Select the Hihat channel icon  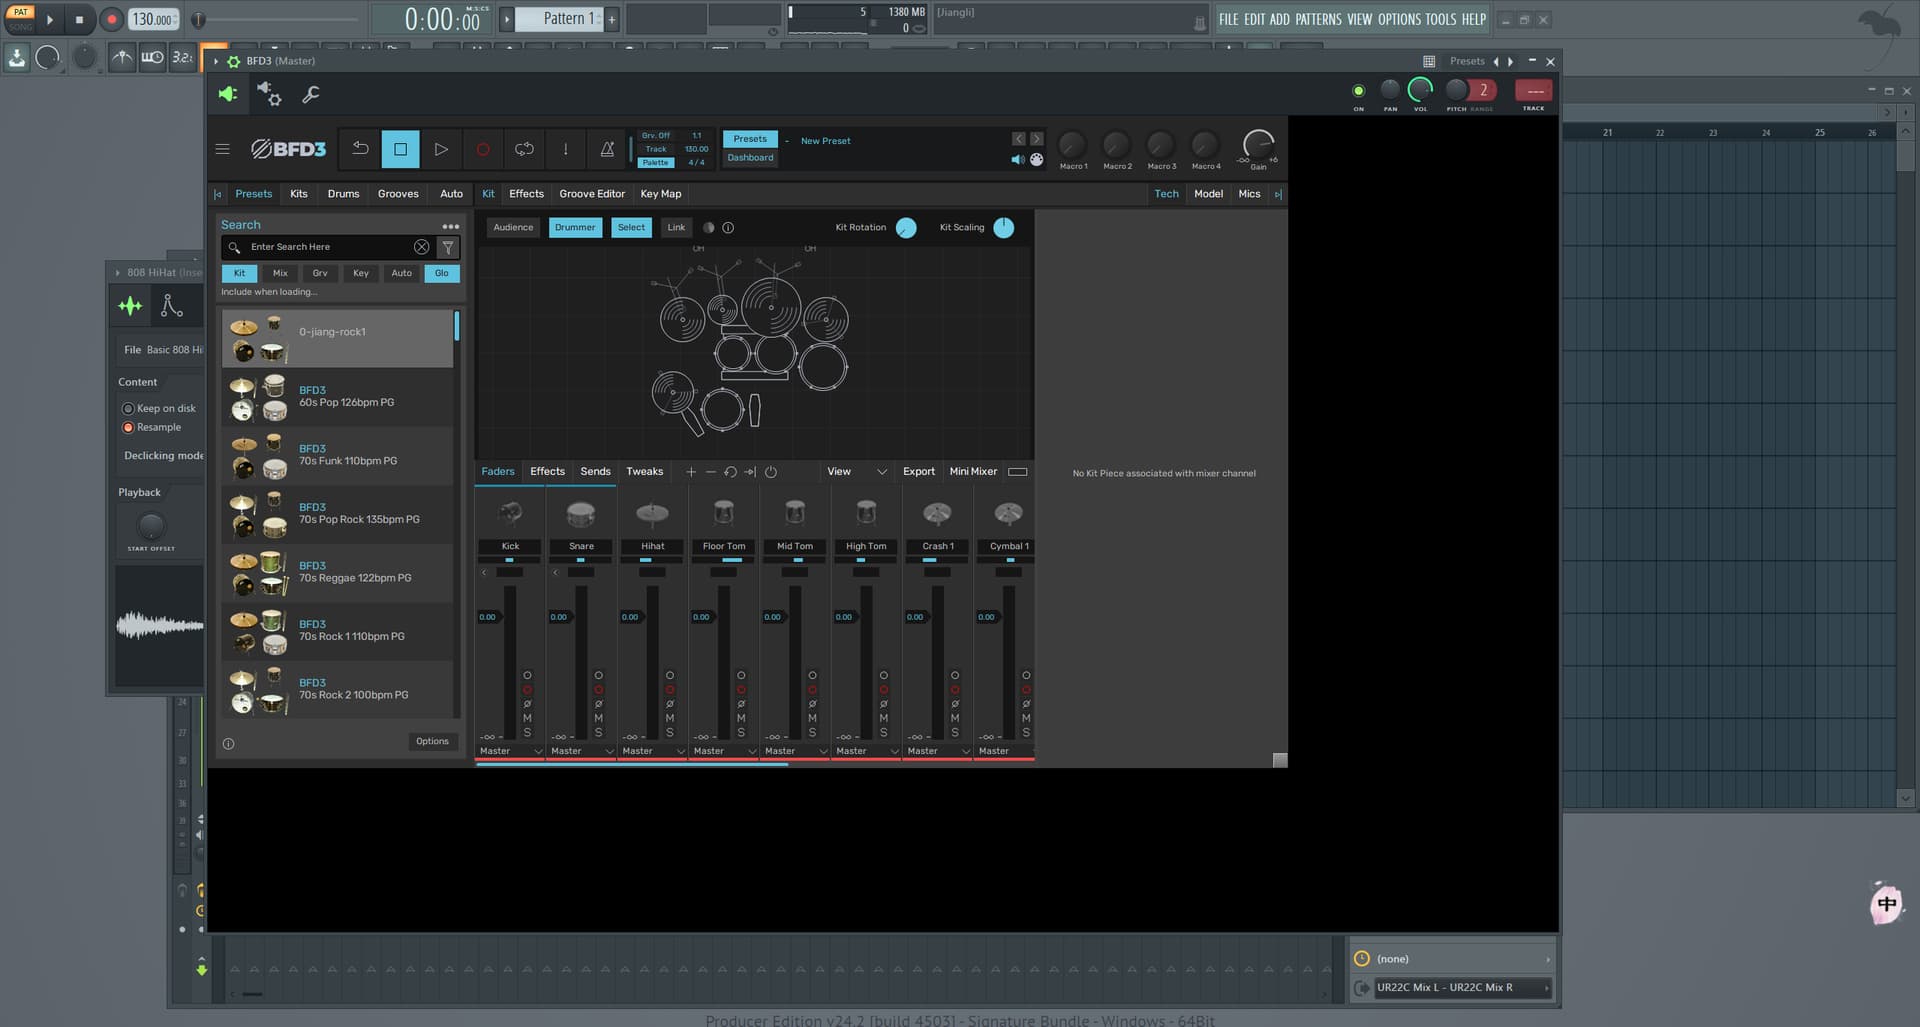pos(652,514)
